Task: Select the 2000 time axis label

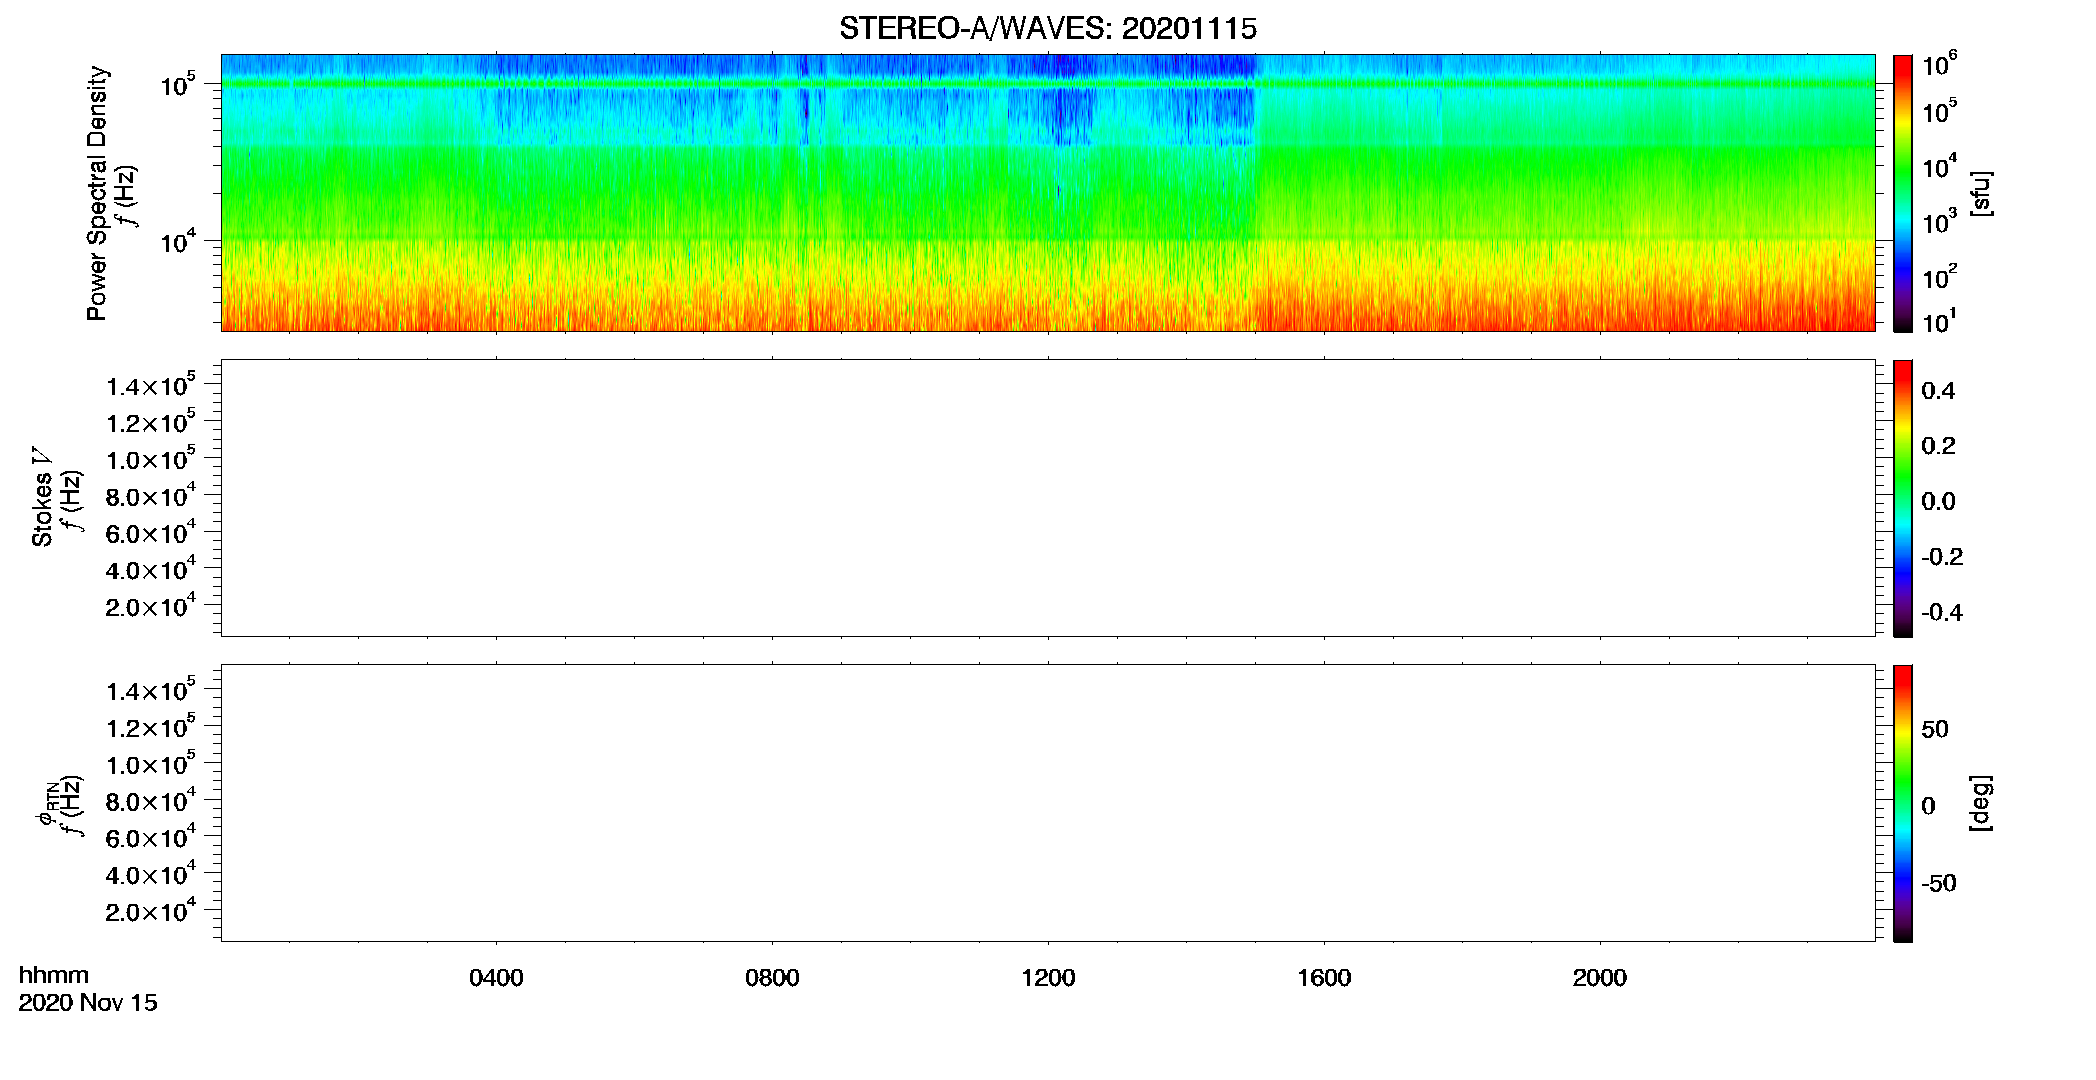Action: coord(1600,978)
